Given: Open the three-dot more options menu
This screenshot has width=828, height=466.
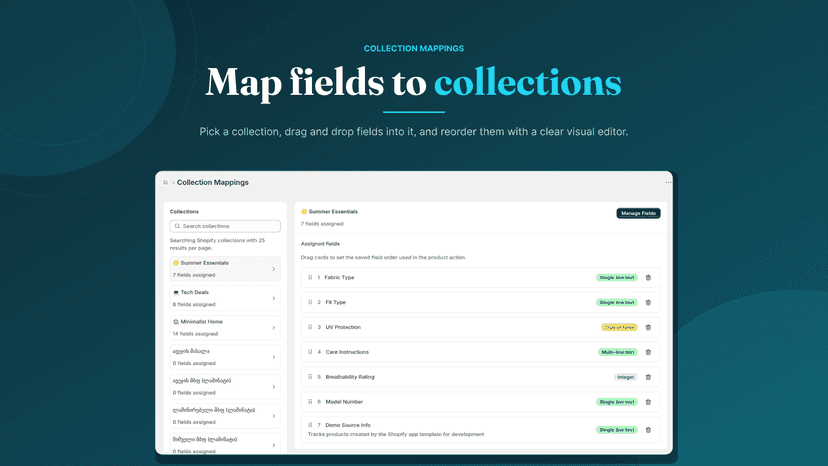Looking at the screenshot, I should [668, 182].
